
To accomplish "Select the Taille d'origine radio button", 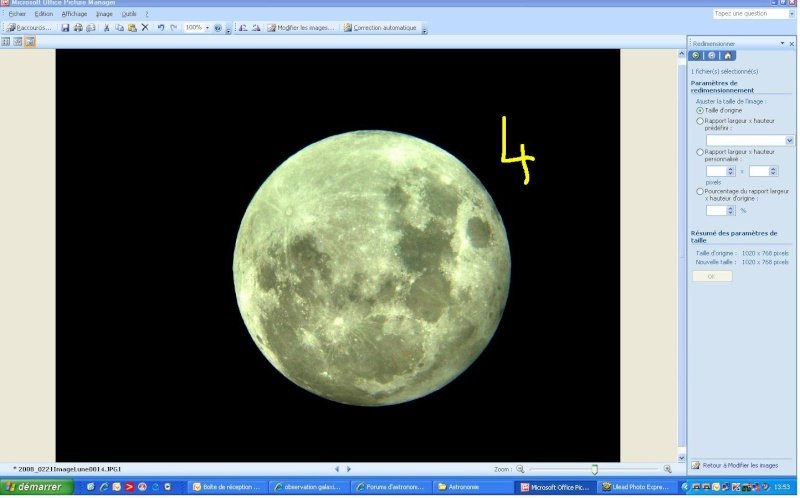I will [x=702, y=111].
